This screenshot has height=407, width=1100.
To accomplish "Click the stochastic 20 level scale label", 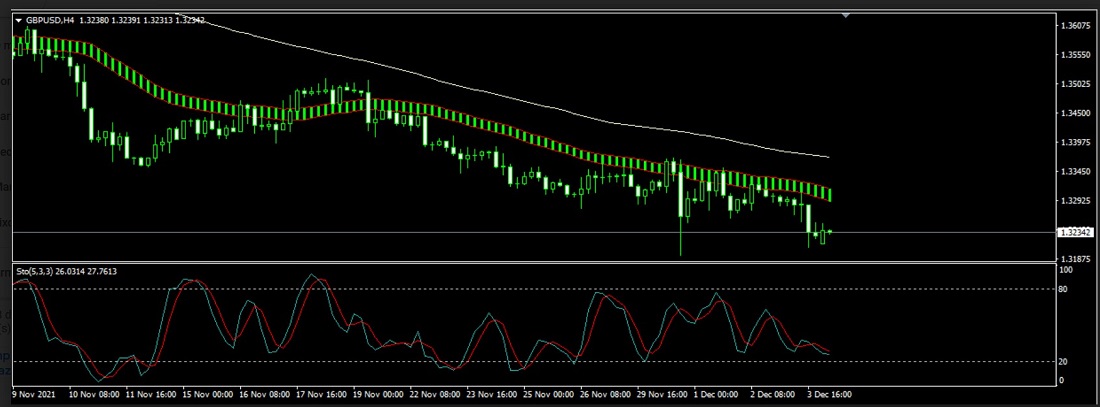I will (x=1065, y=361).
